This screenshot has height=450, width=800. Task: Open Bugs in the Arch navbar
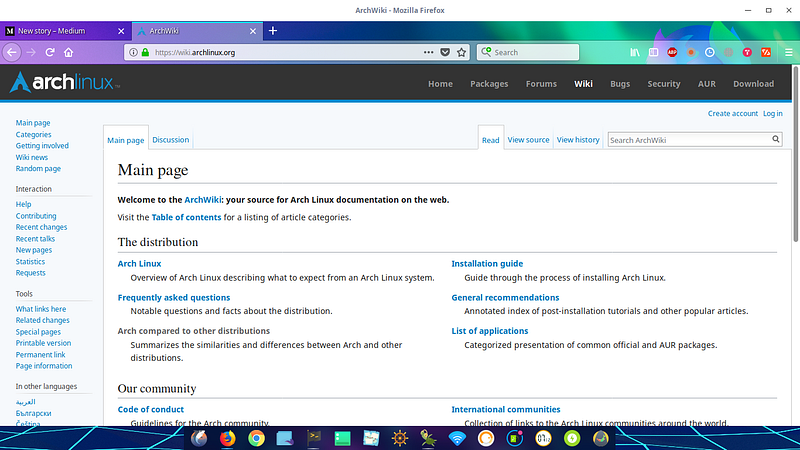pyautogui.click(x=620, y=84)
